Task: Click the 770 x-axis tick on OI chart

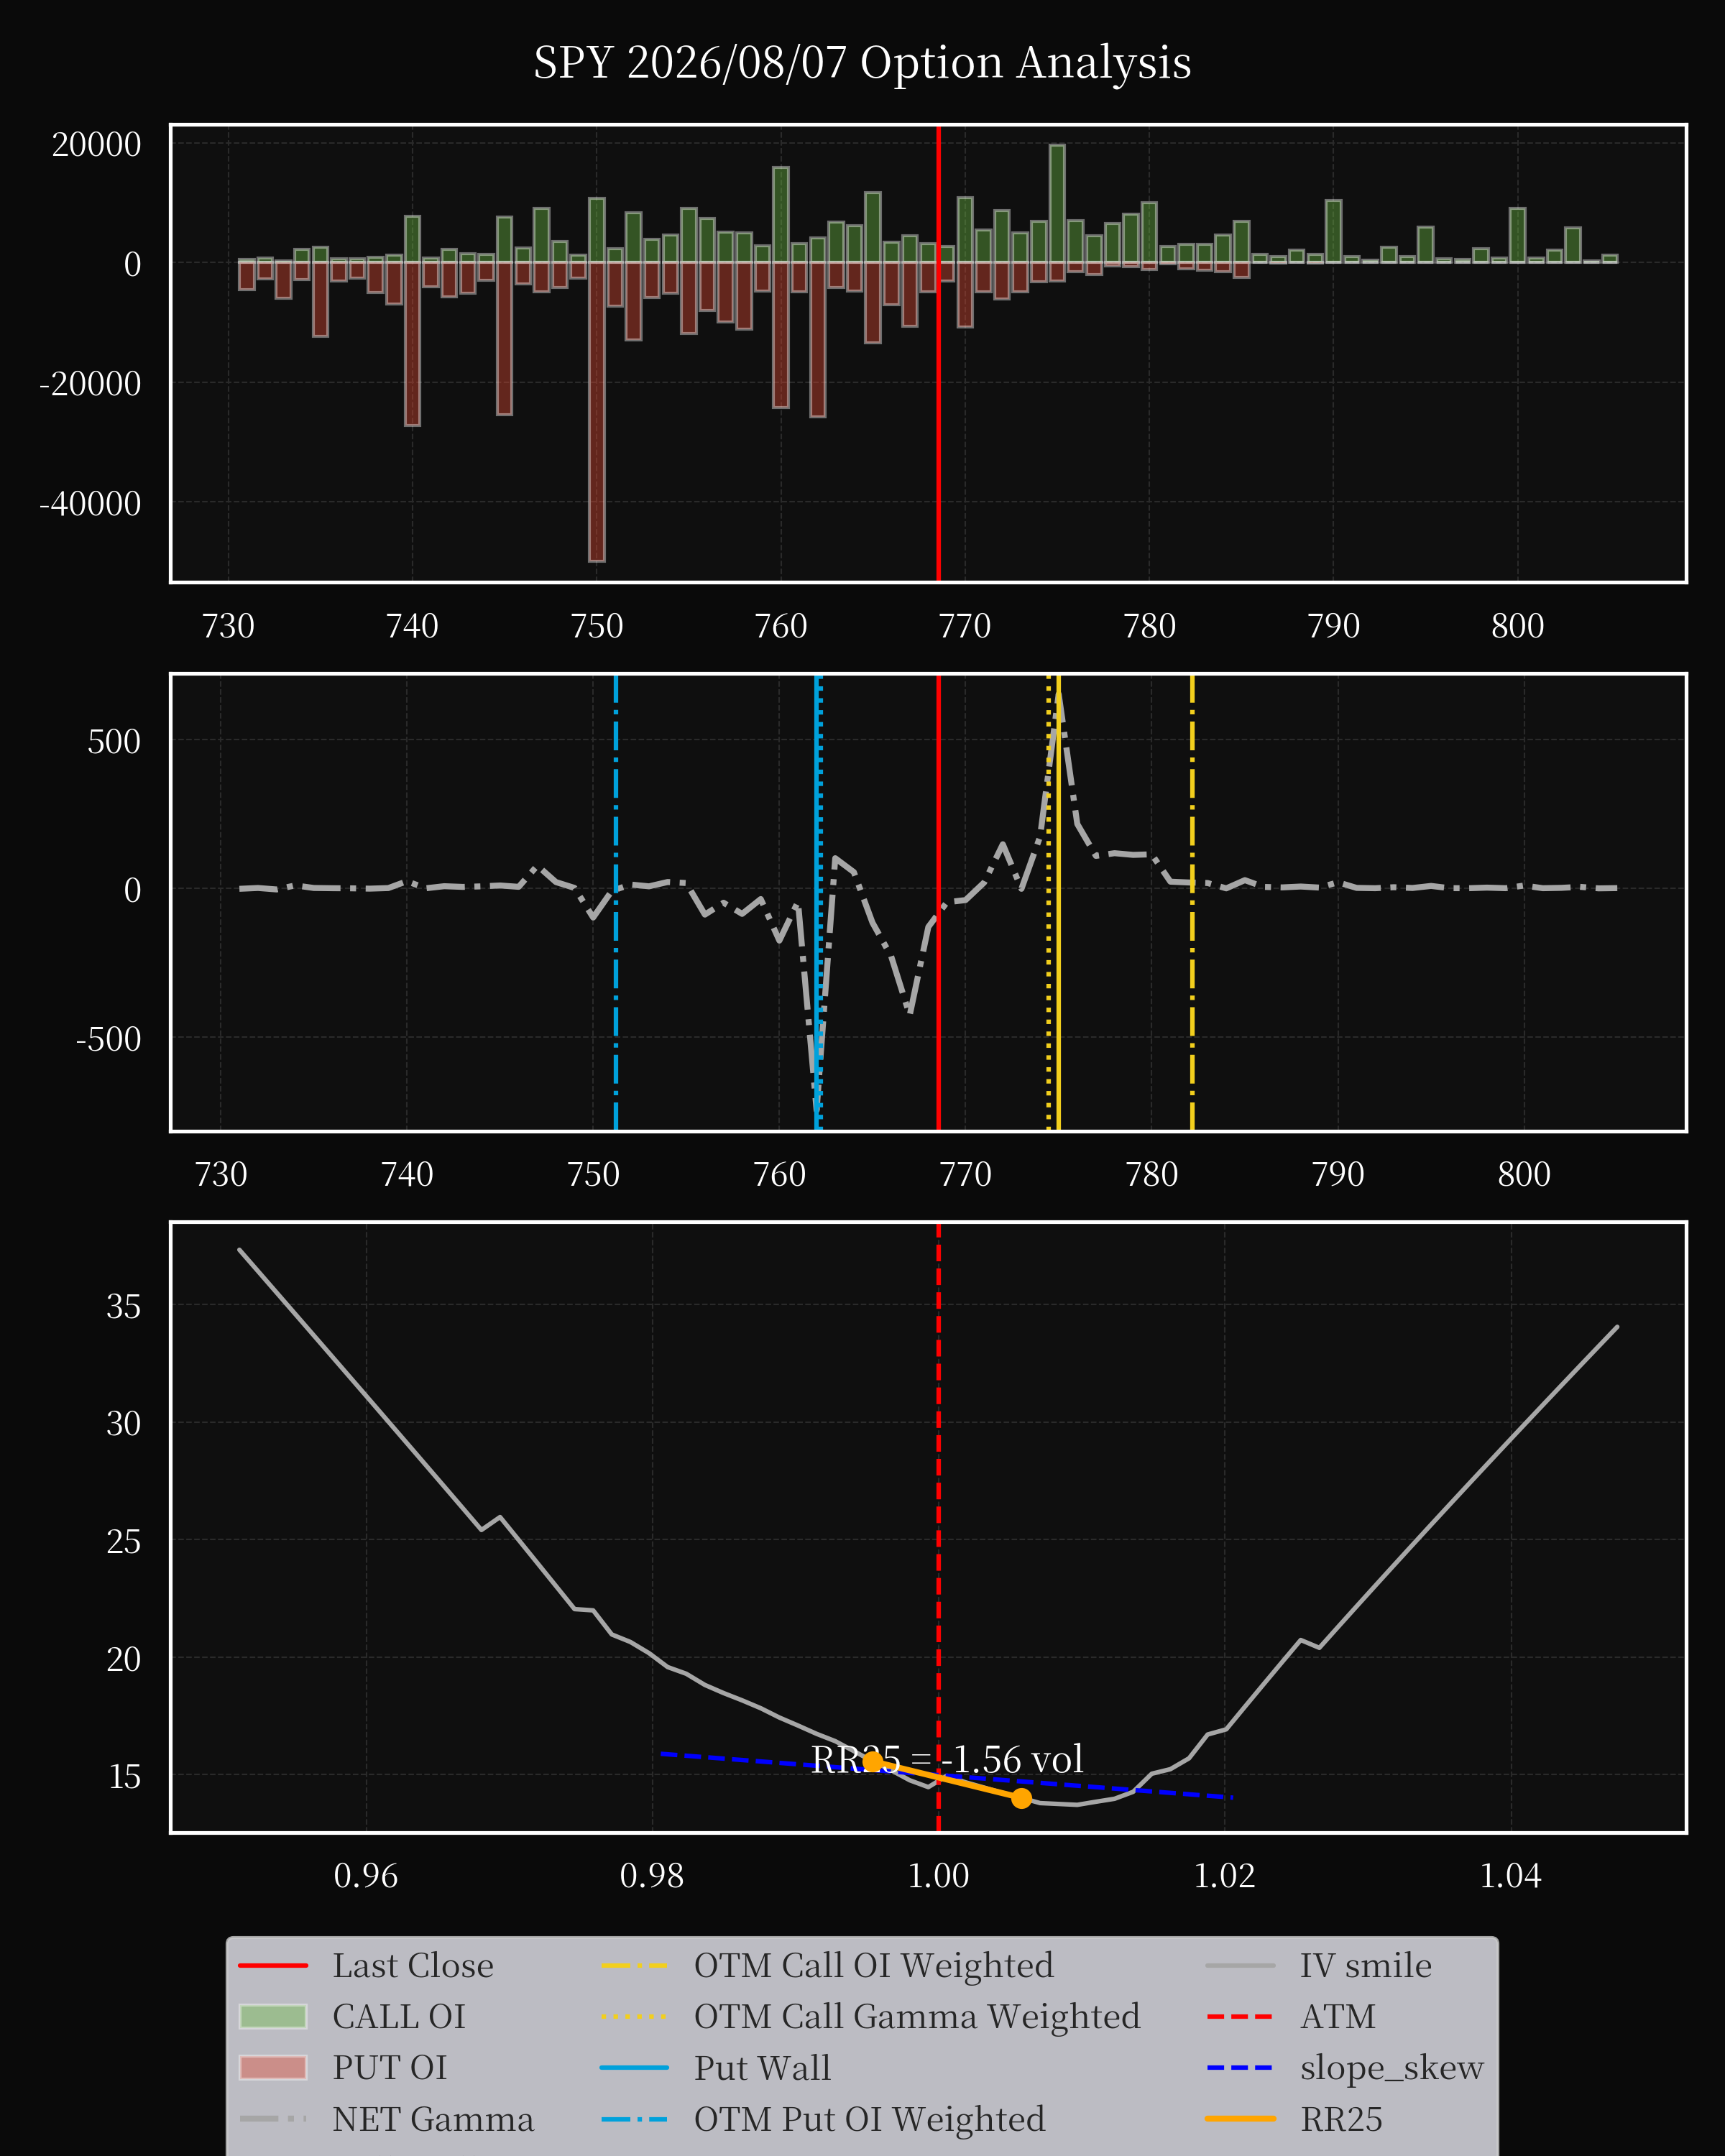Action: [965, 626]
